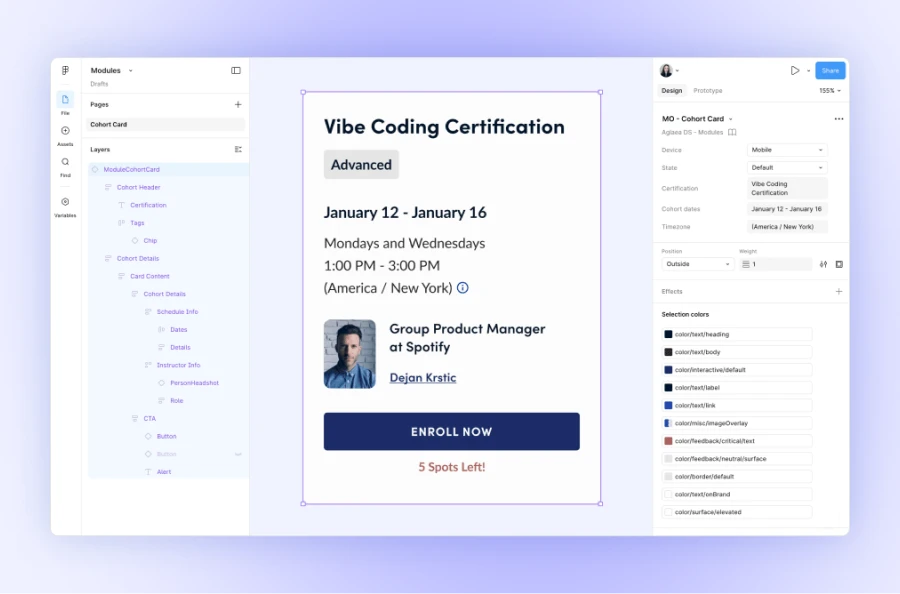
Task: Click the Alert text layer icon
Action: [x=148, y=472]
